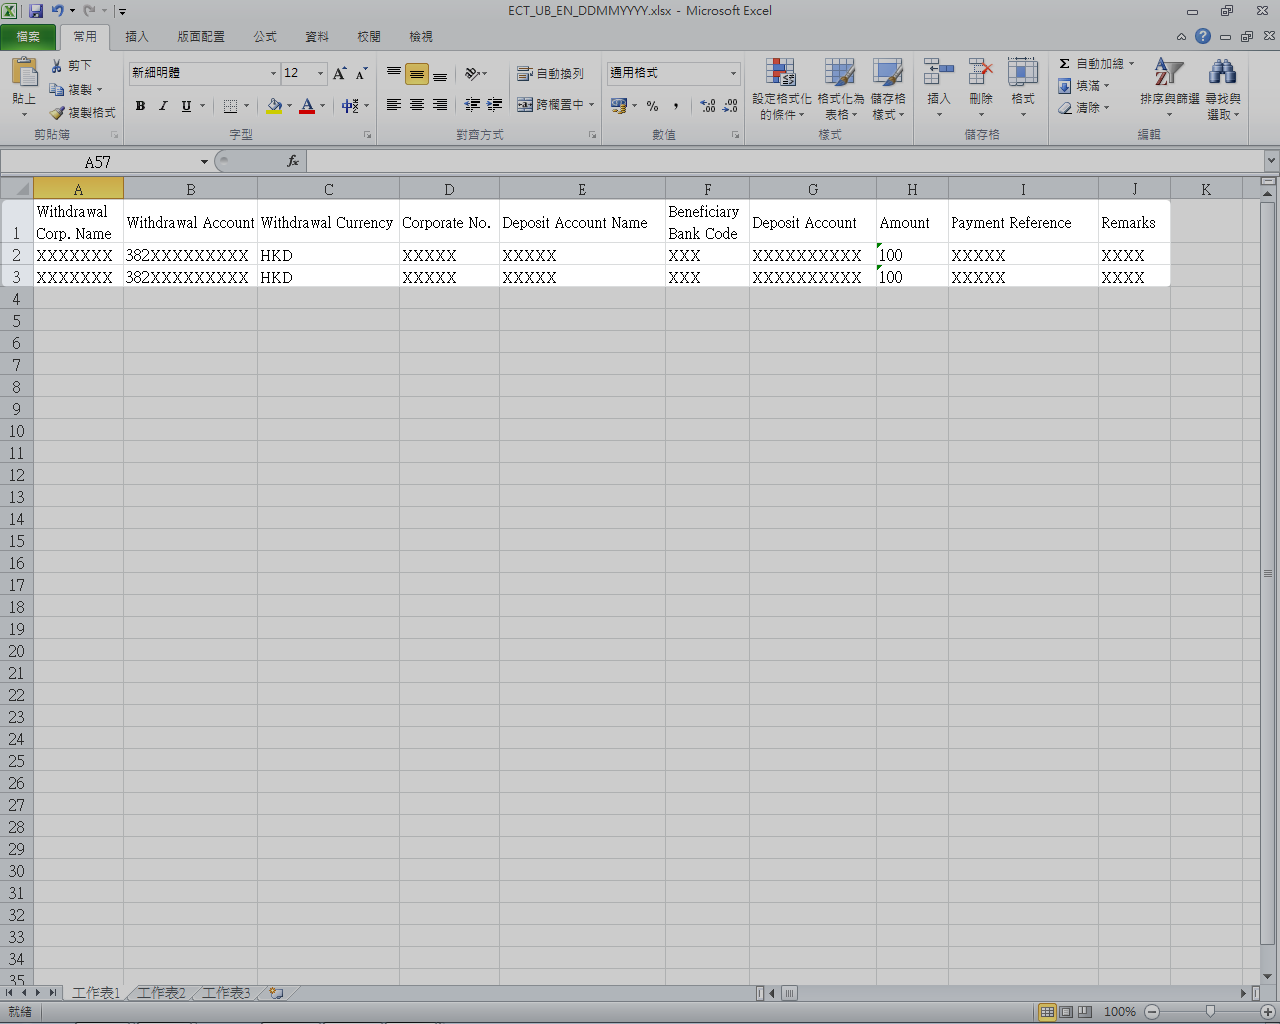Click the Sort & Filter (排序與篩選) icon
The width and height of the screenshot is (1280, 1024).
pyautogui.click(x=1168, y=73)
